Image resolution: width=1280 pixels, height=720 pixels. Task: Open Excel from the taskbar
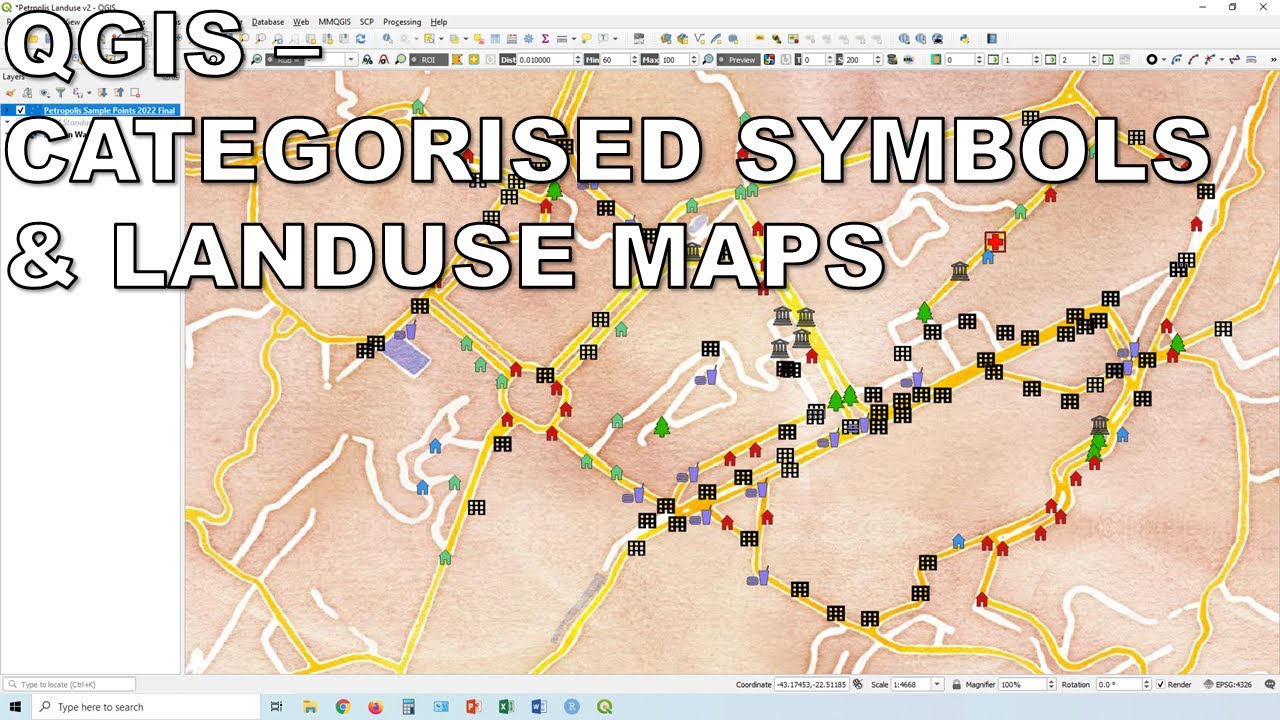(507, 706)
